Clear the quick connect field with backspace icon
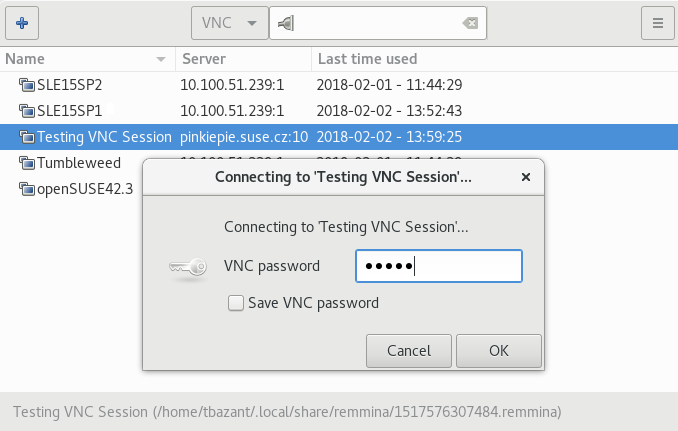The width and height of the screenshot is (678, 431). [x=469, y=22]
